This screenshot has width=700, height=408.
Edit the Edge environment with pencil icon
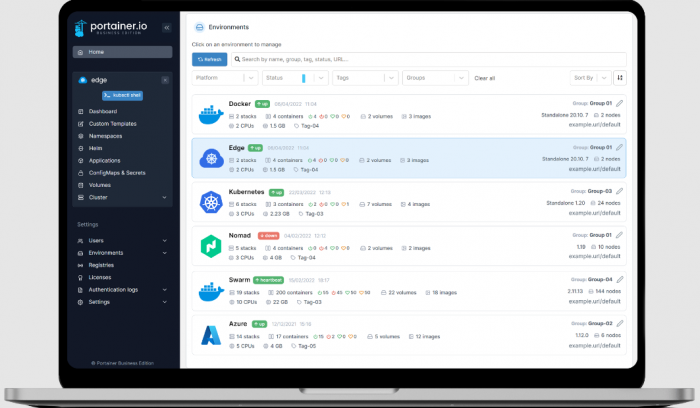pos(620,147)
